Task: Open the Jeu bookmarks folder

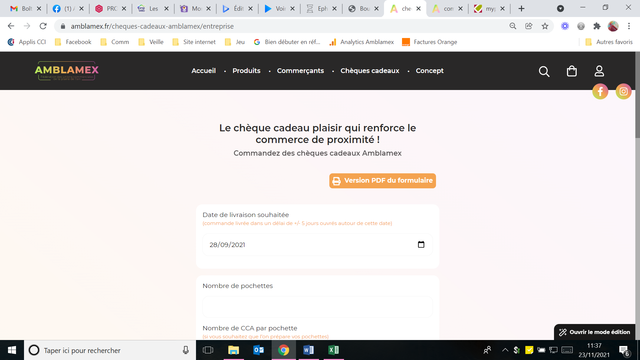Action: tap(235, 42)
